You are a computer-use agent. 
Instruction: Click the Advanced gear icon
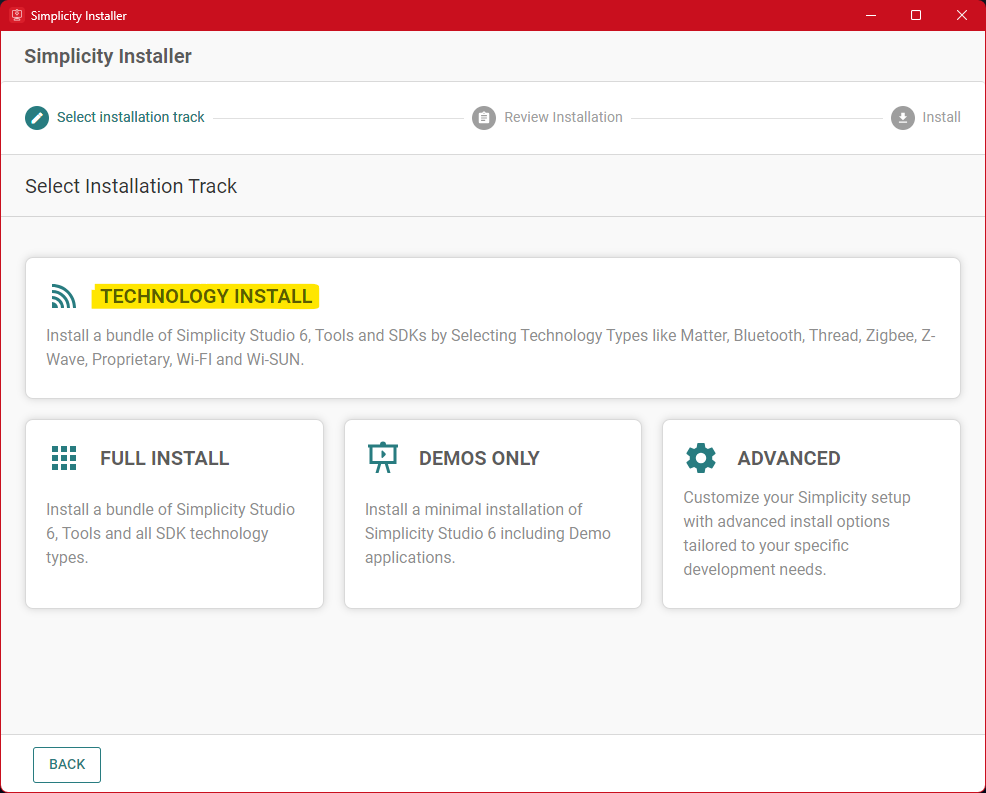pyautogui.click(x=701, y=458)
